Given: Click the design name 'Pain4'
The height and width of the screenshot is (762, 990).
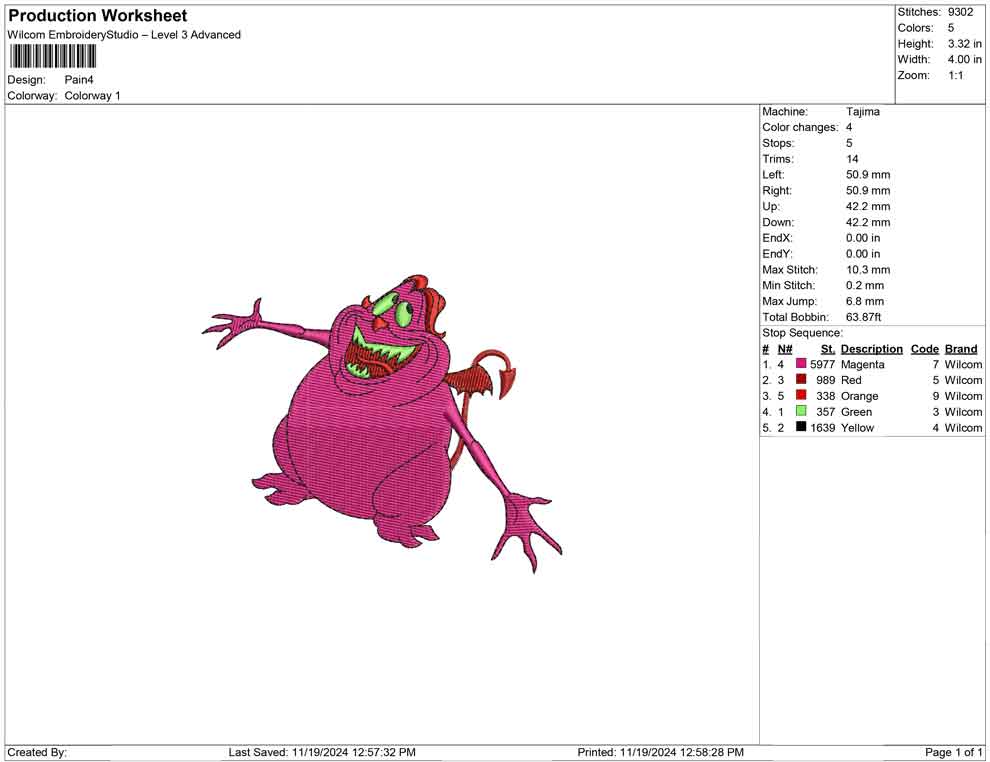Looking at the screenshot, I should coord(79,80).
